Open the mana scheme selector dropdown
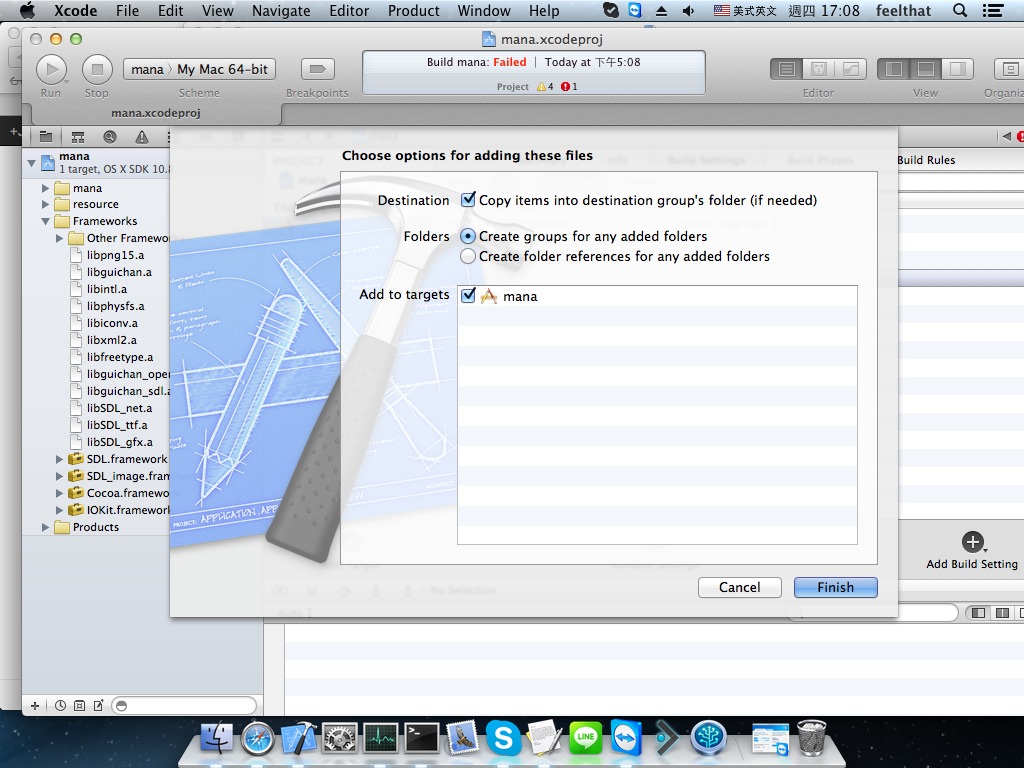The width and height of the screenshot is (1024, 768). 147,69
